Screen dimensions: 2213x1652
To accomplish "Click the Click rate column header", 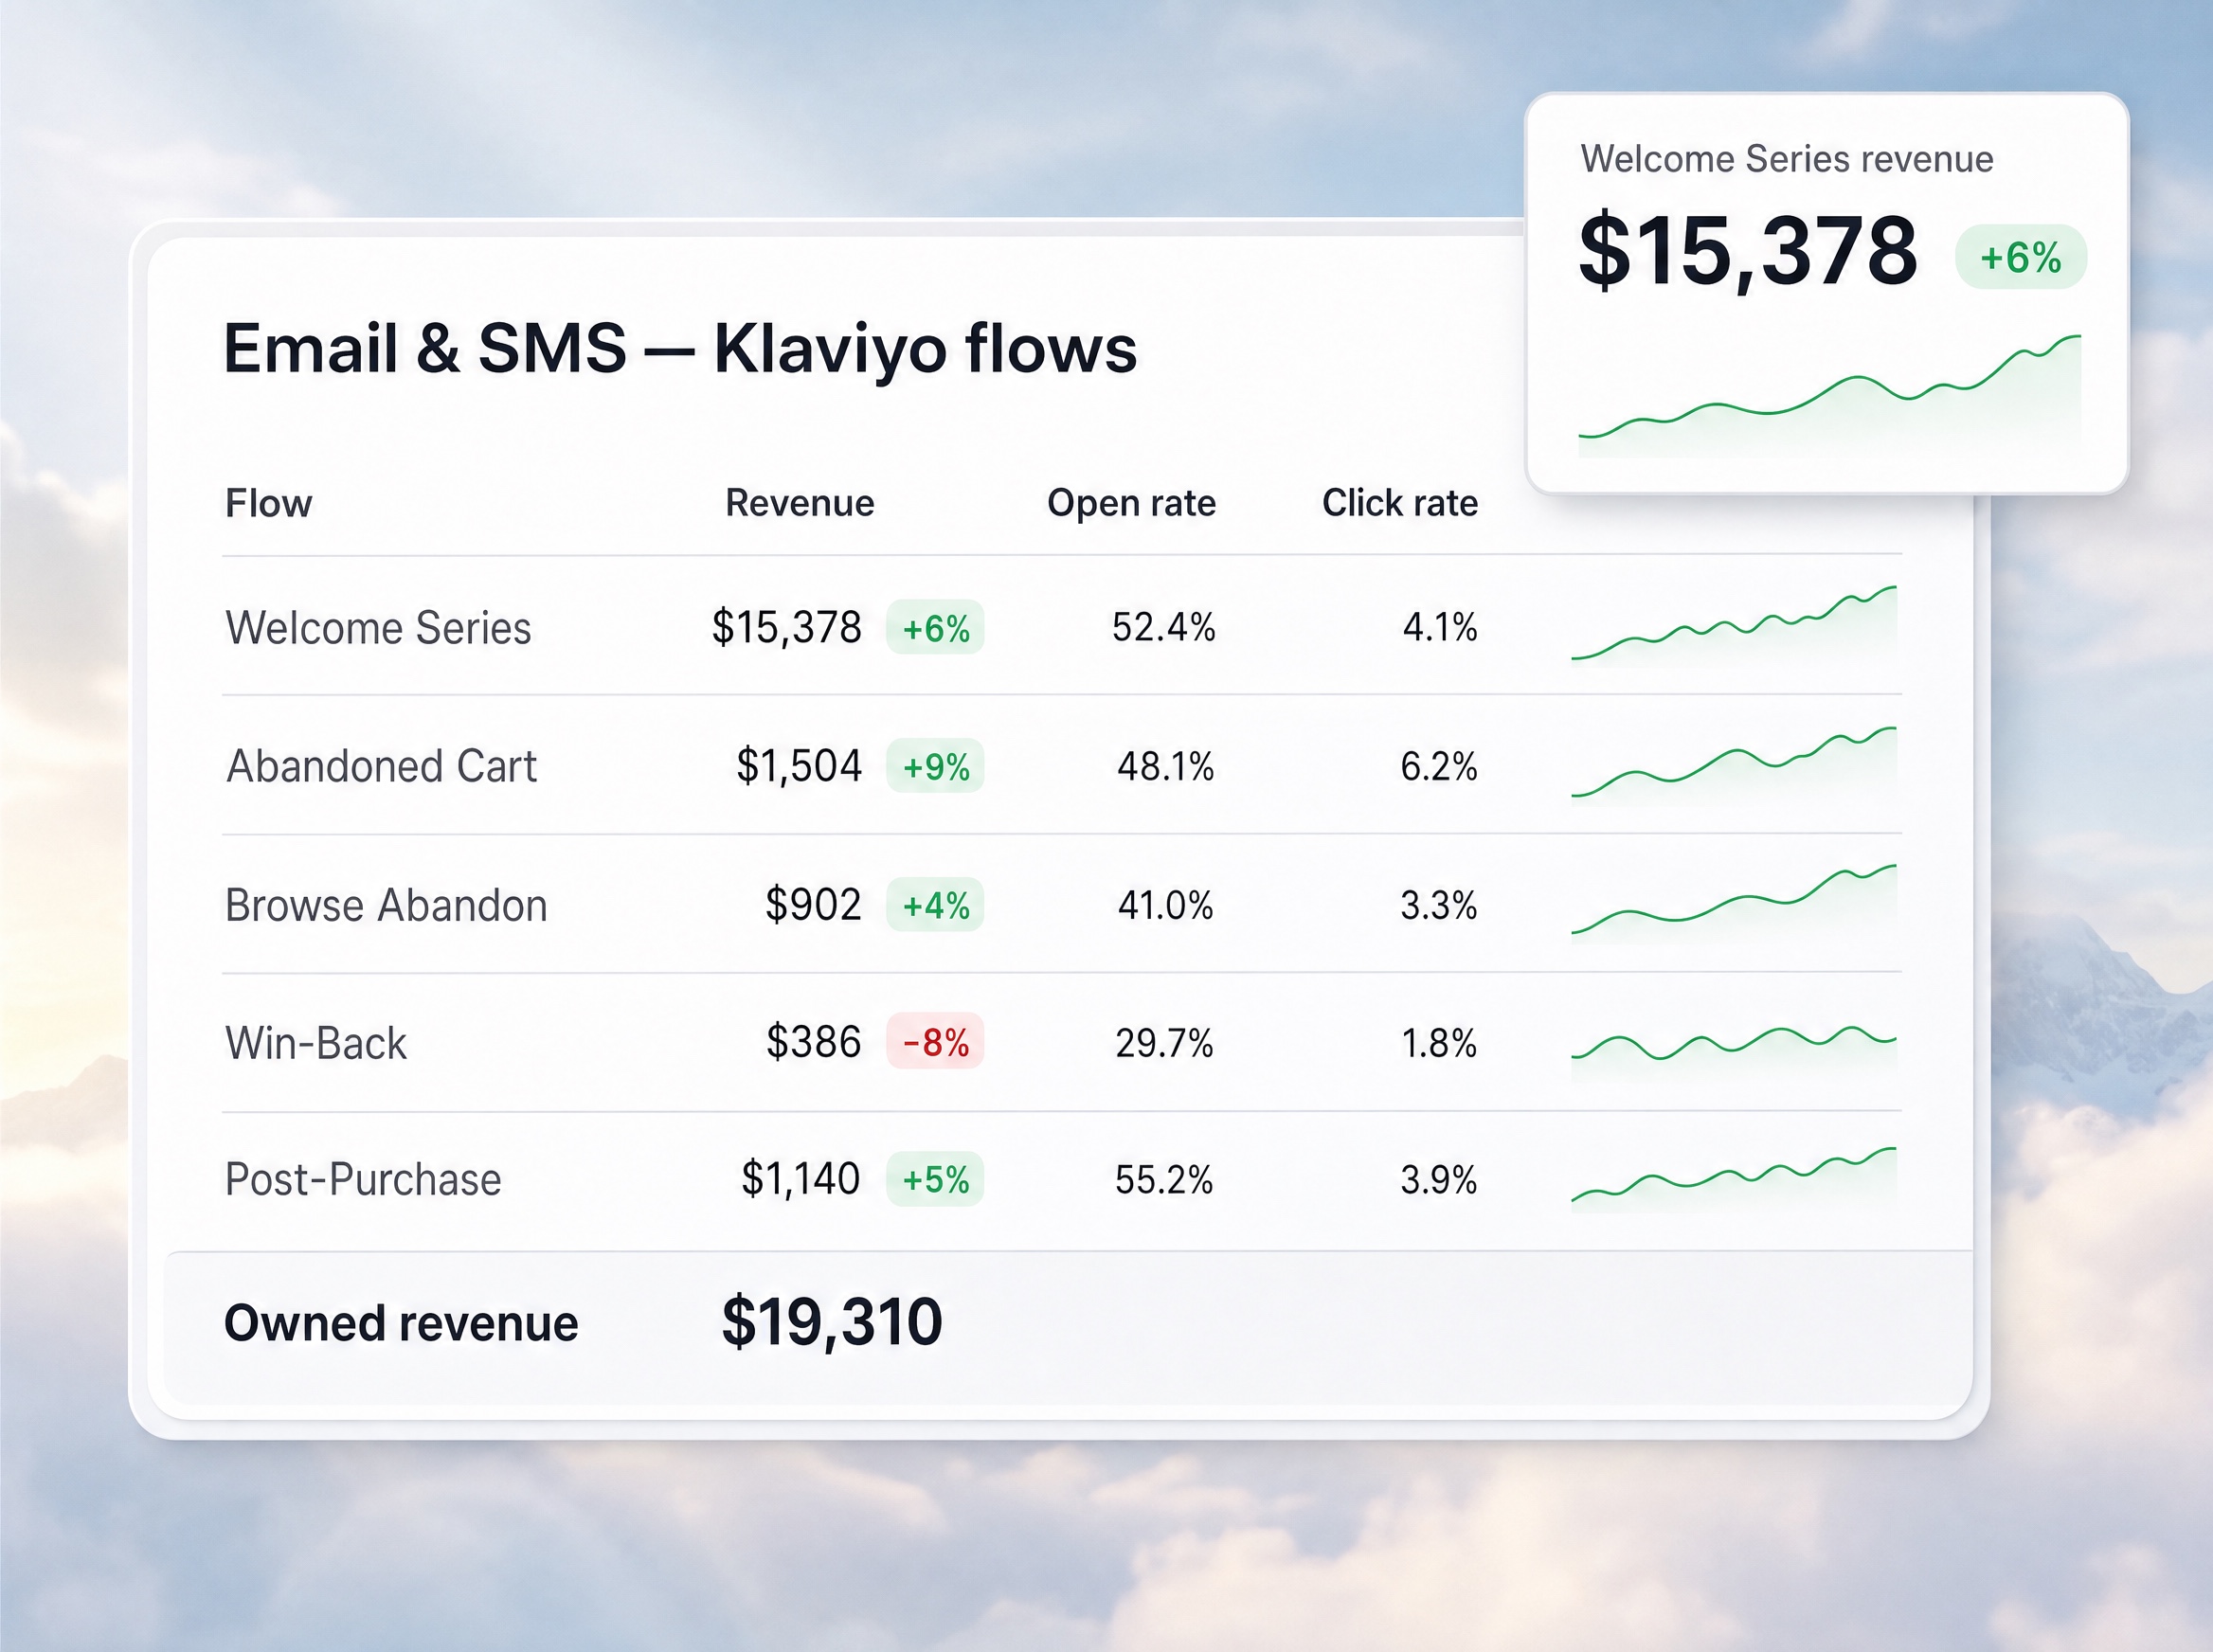I will [1399, 503].
